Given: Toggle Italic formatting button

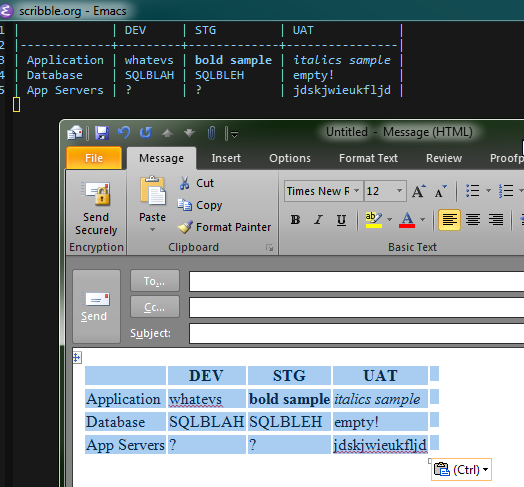Looking at the screenshot, I should (x=318, y=220).
